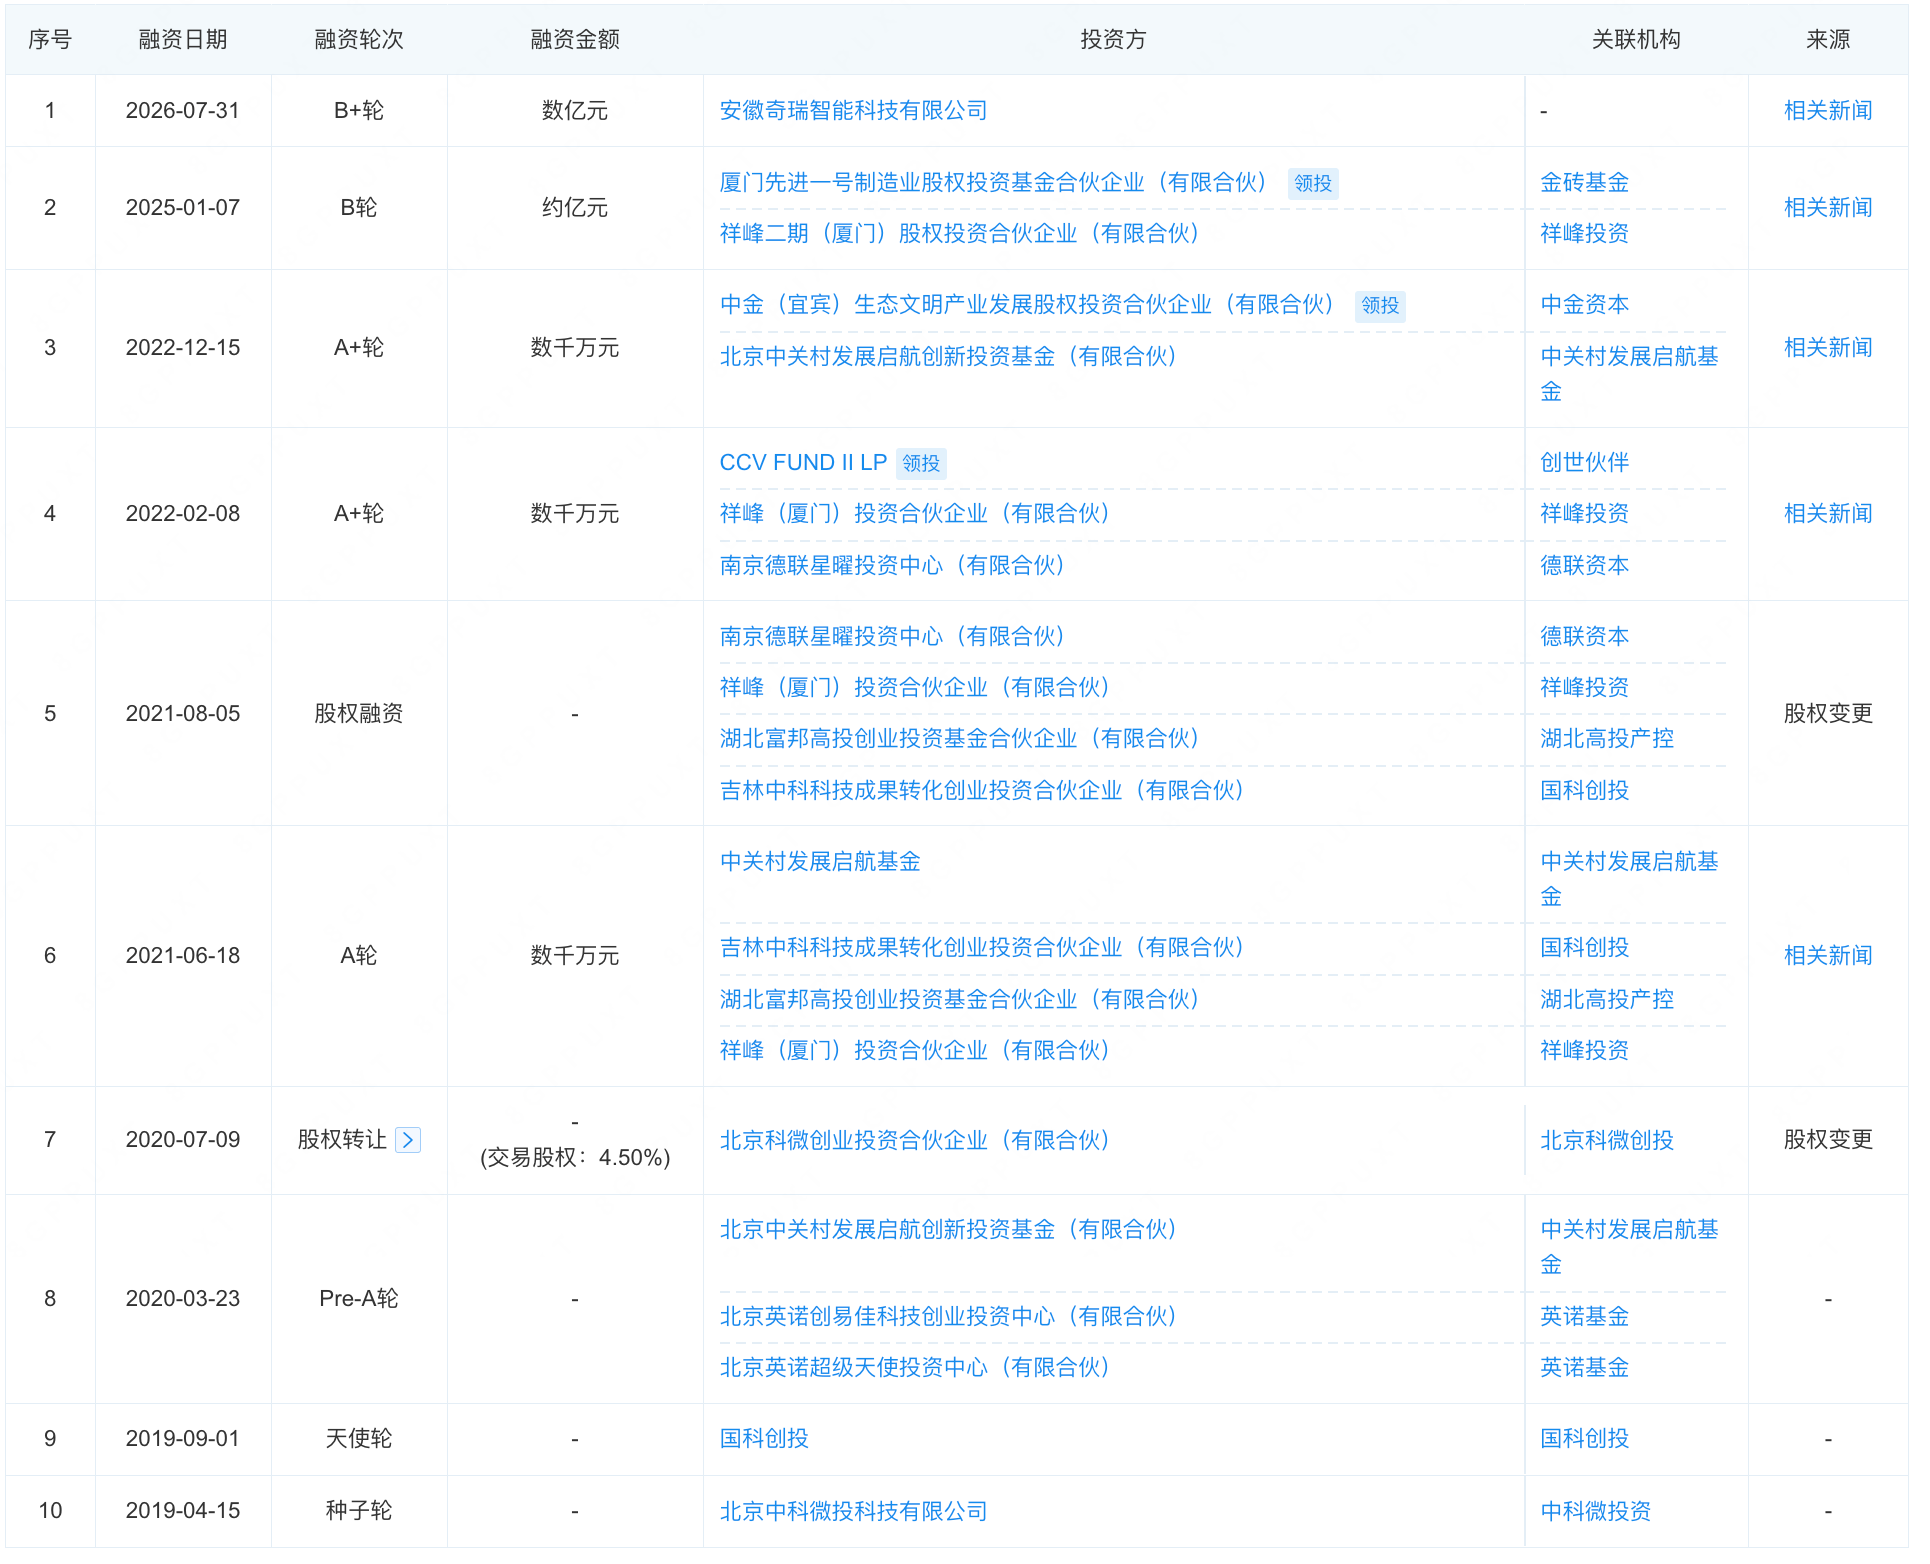This screenshot has width=1930, height=1564.
Task: Open 吉林中科科技成果转化创业投资 in the A轮 row
Action: coord(982,948)
